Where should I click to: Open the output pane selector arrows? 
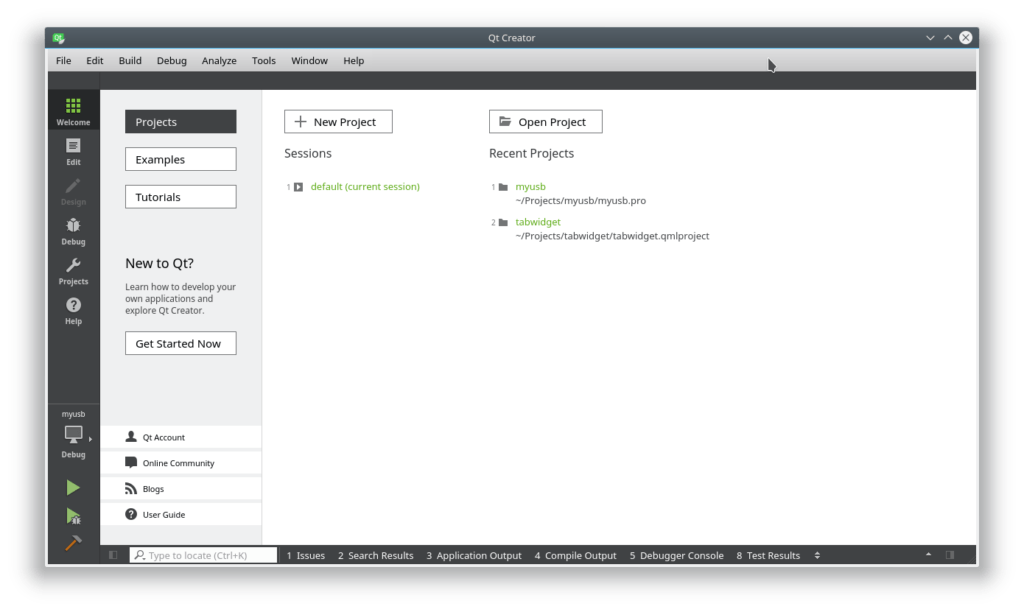click(x=817, y=555)
